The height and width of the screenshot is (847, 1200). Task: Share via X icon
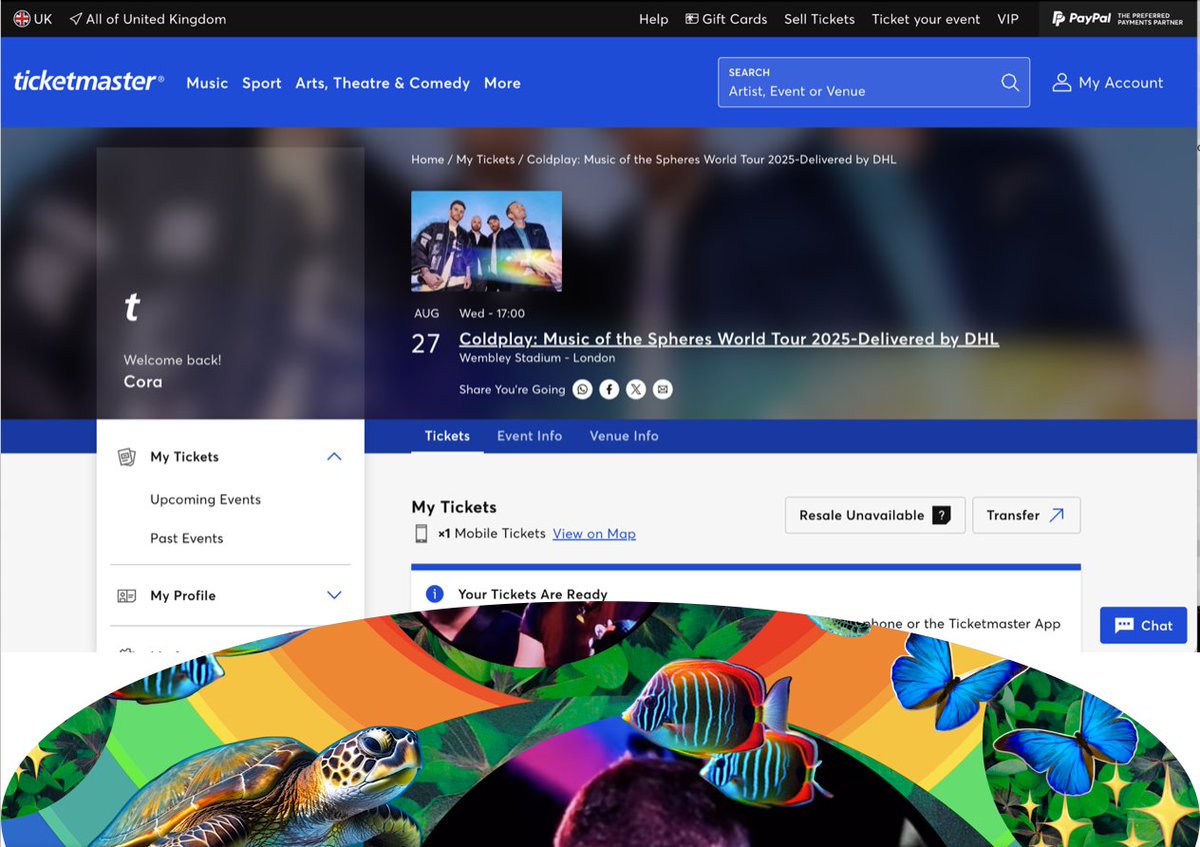636,389
